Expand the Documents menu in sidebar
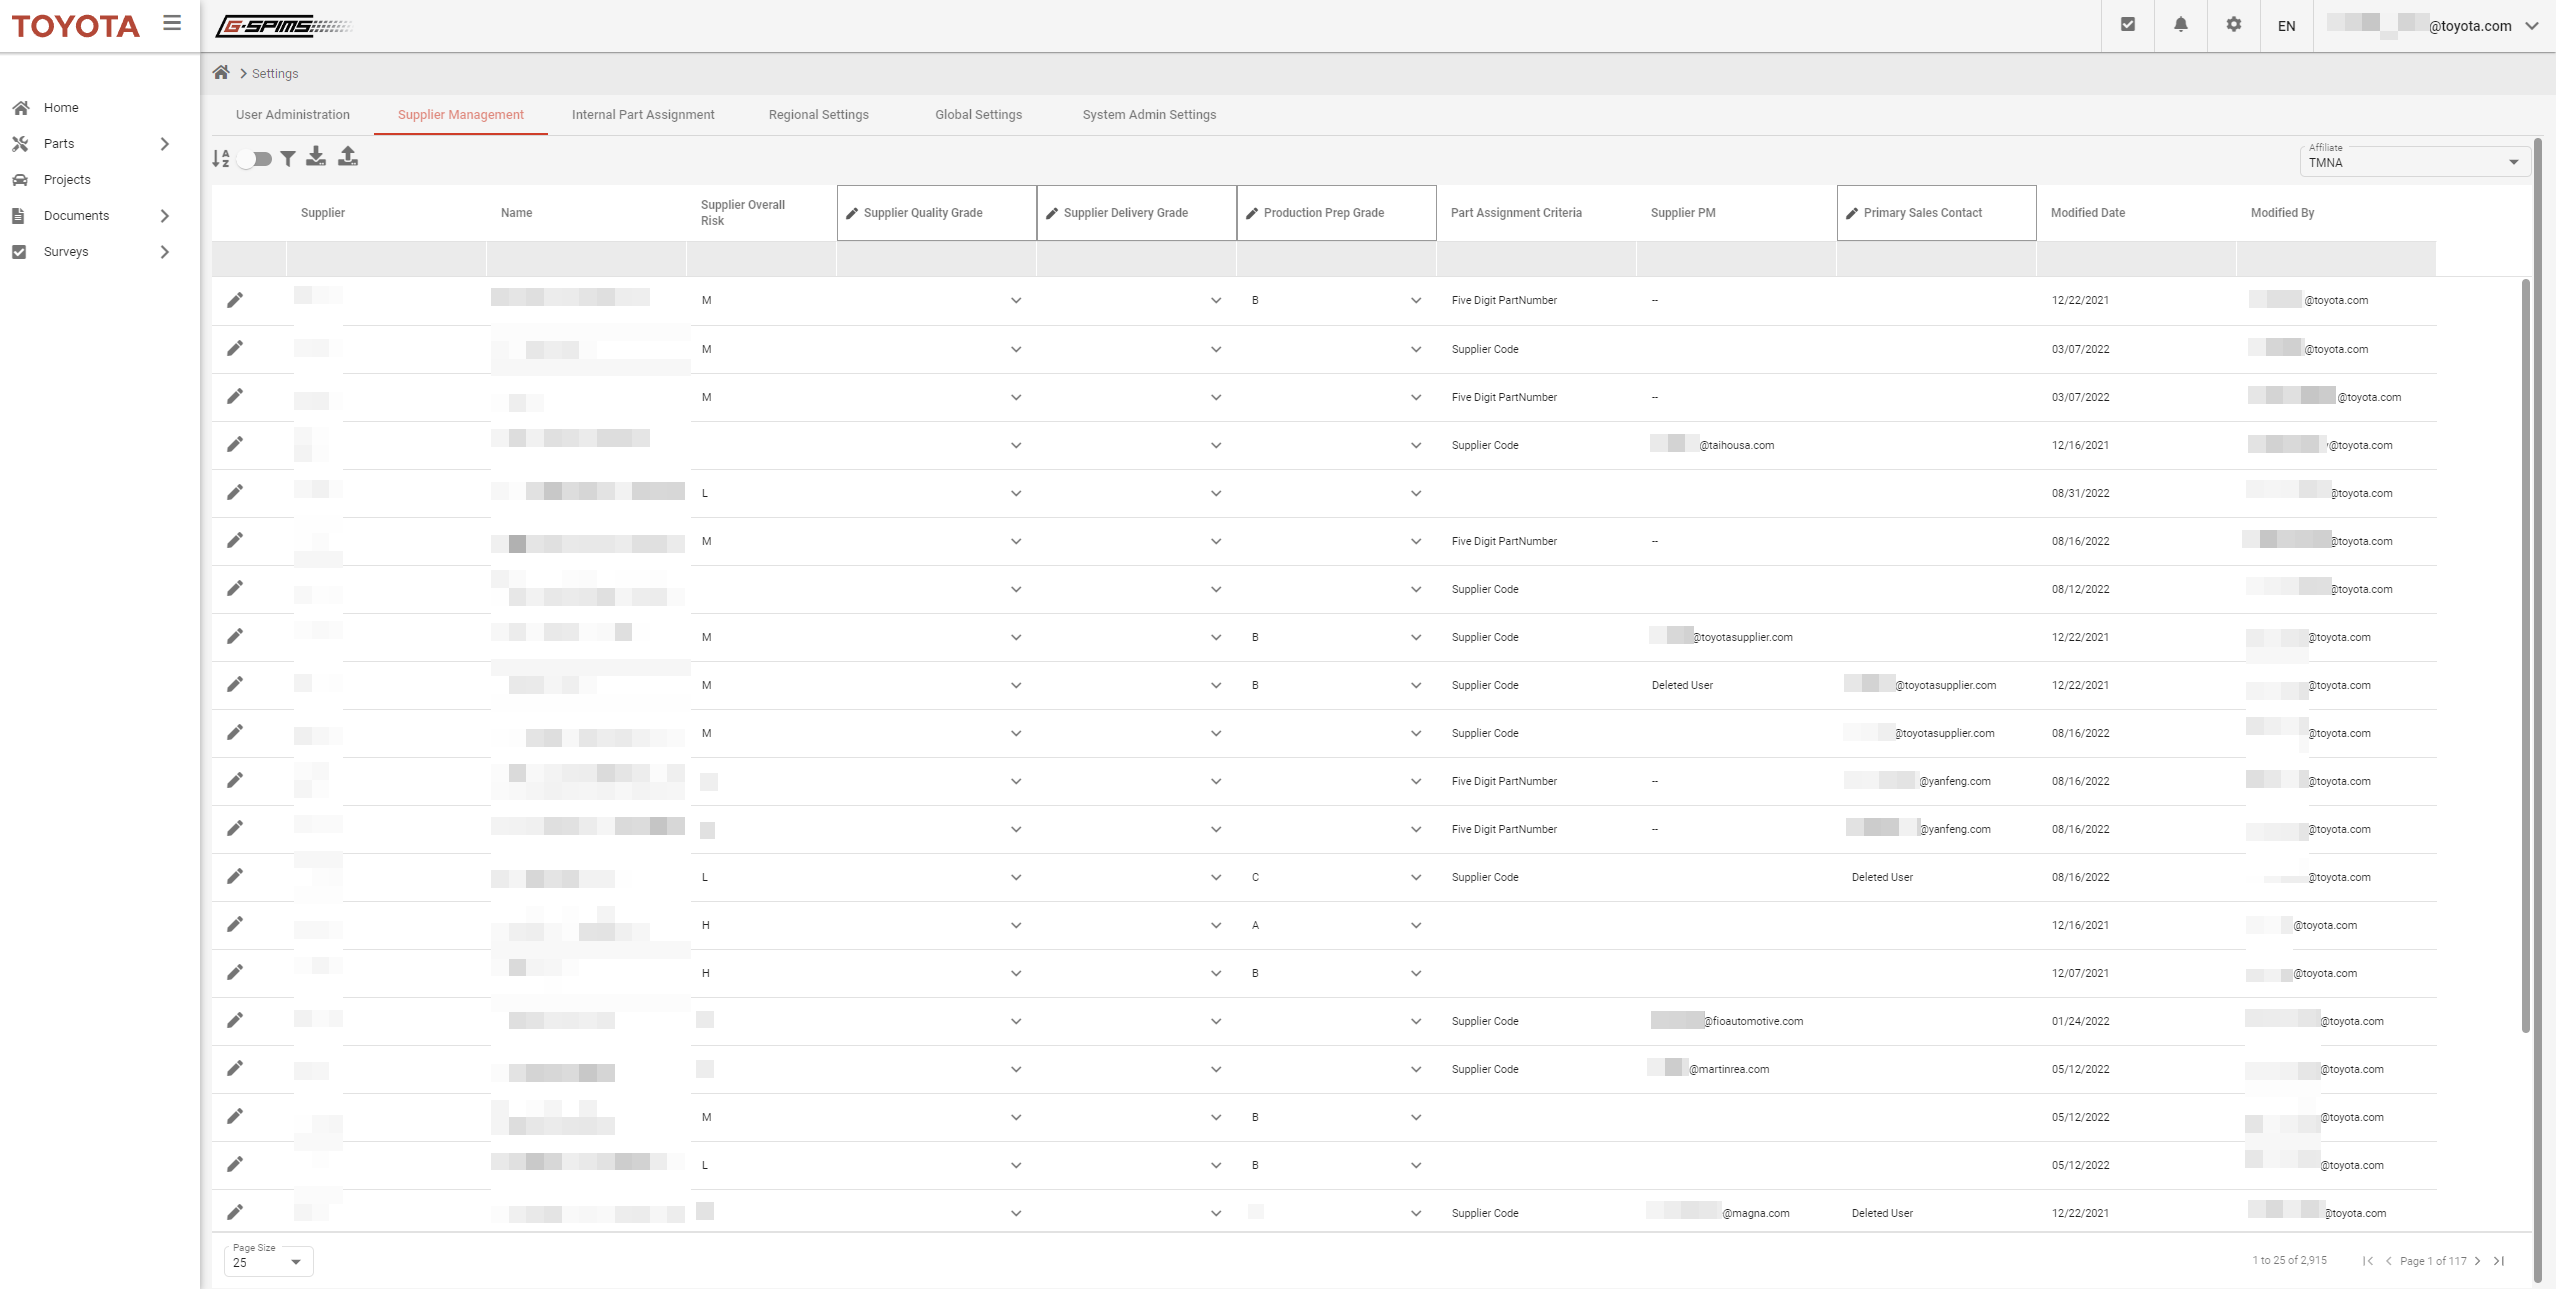2556x1289 pixels. point(165,216)
